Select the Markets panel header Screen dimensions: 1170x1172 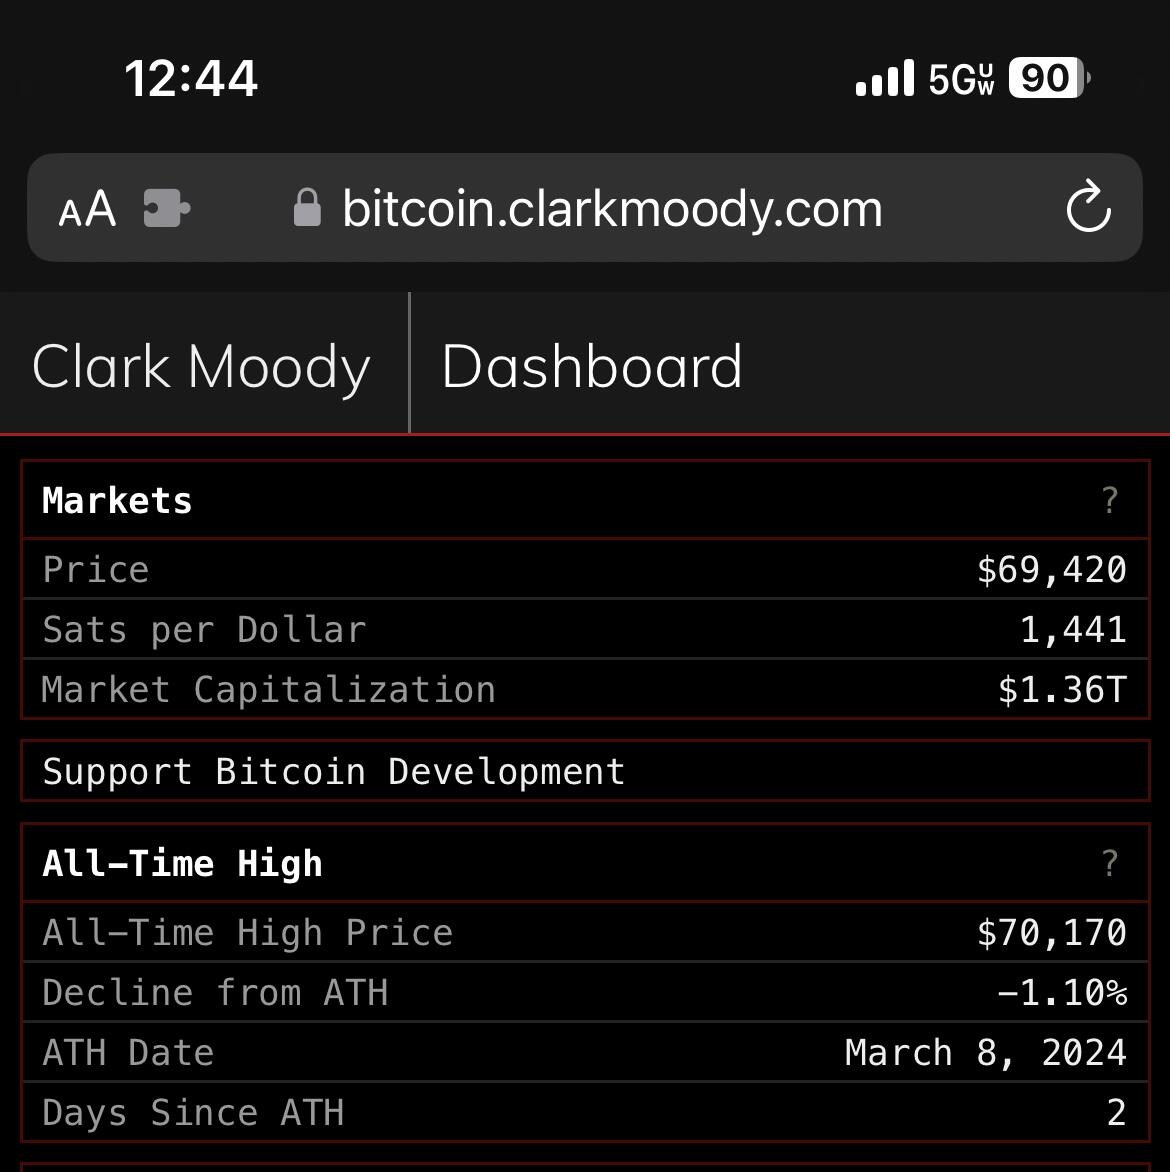click(585, 500)
